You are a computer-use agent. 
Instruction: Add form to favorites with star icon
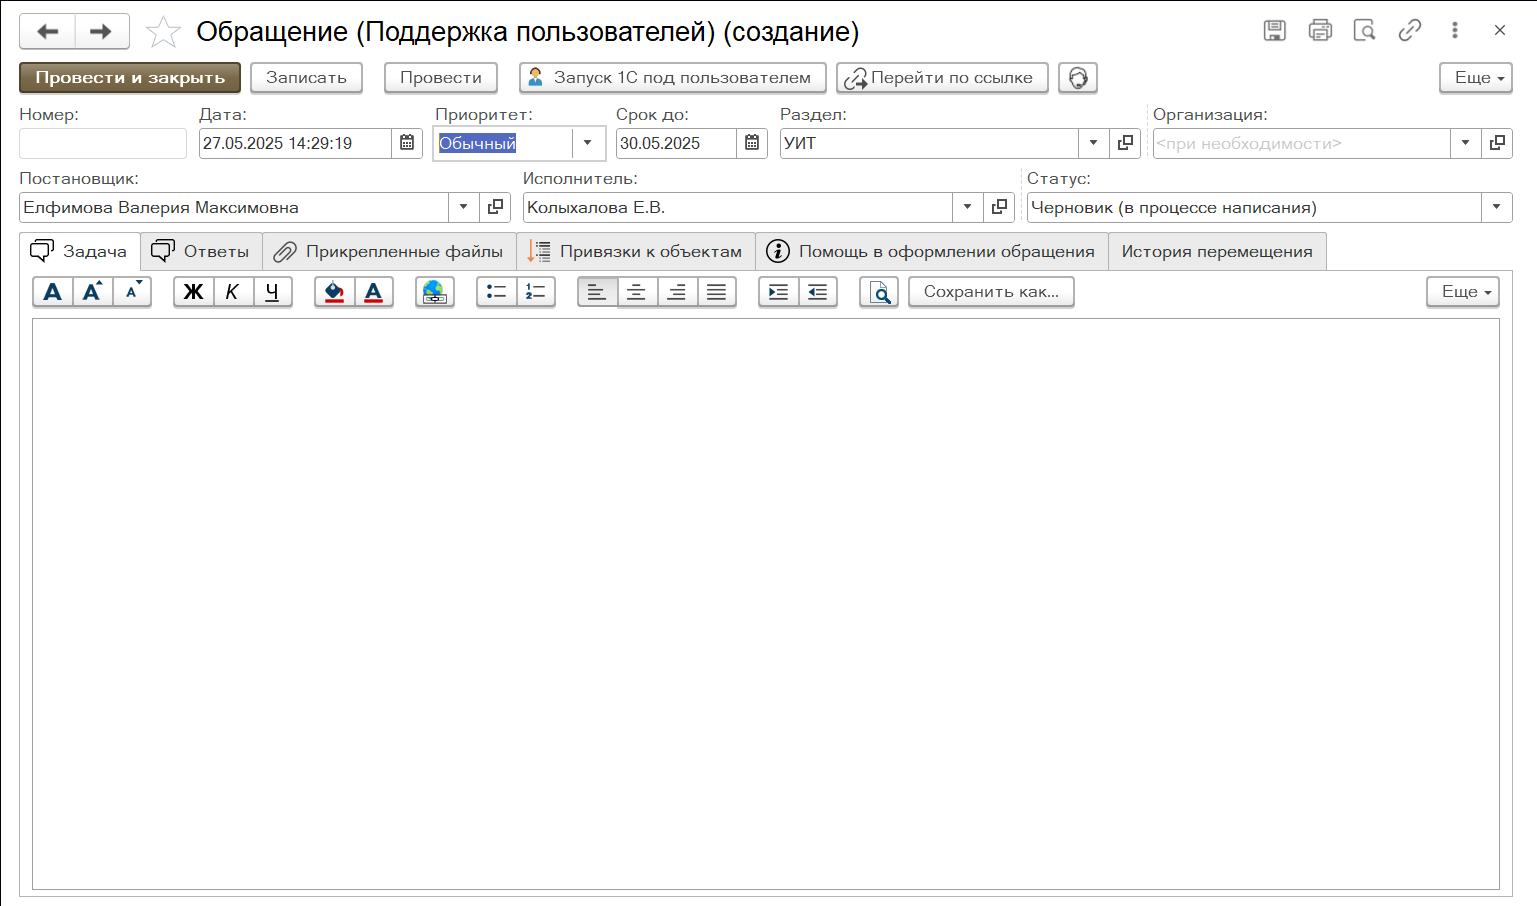point(163,32)
